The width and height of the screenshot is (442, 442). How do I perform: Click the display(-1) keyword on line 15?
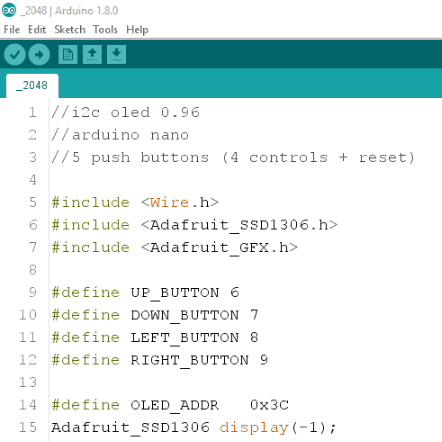pos(254,428)
